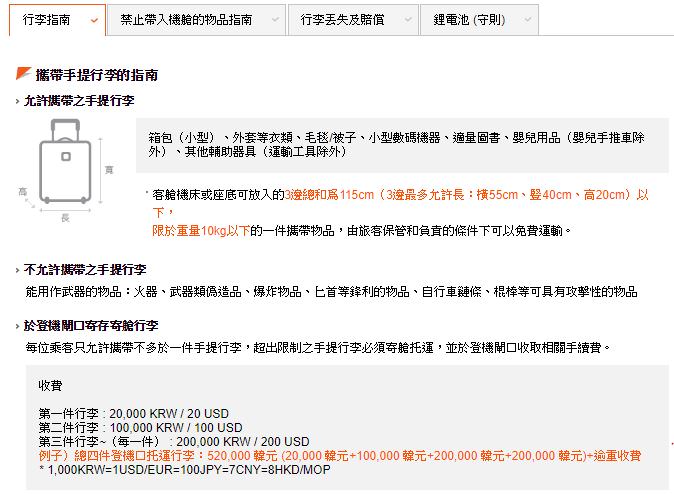Click the grey box text starting 箱包（小型）
674x495 pixels.
click(x=396, y=144)
